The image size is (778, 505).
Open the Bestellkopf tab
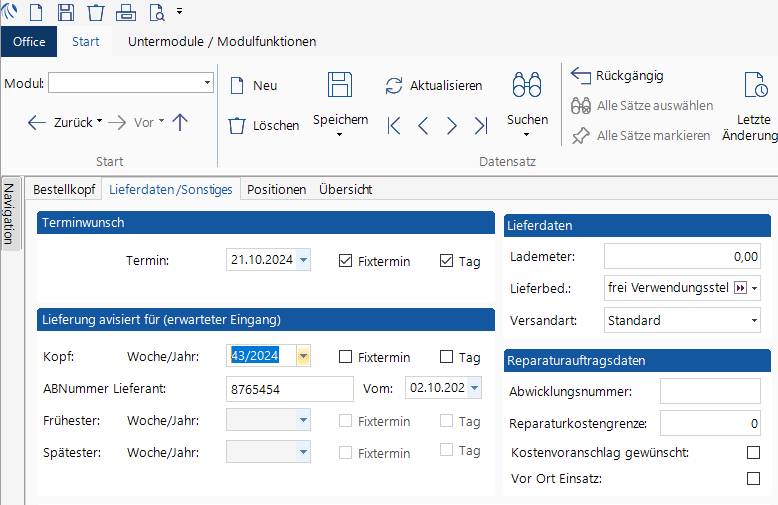(x=64, y=189)
